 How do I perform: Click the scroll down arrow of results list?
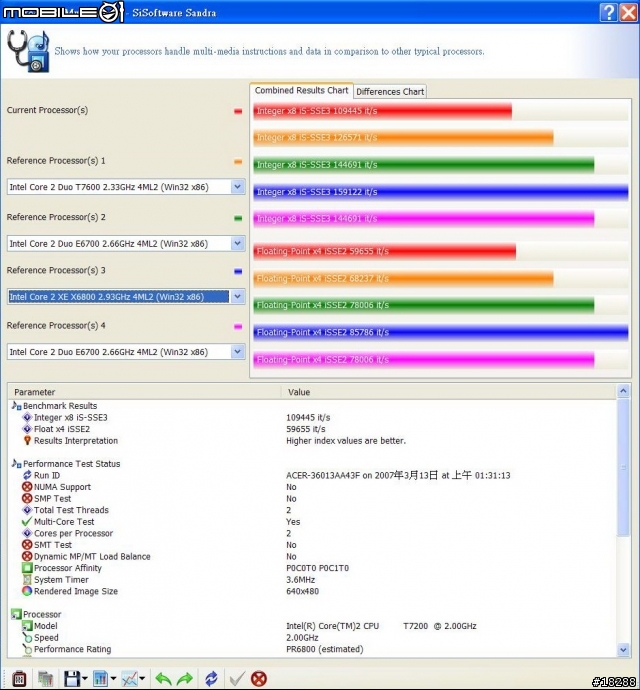pyautogui.click(x=623, y=650)
